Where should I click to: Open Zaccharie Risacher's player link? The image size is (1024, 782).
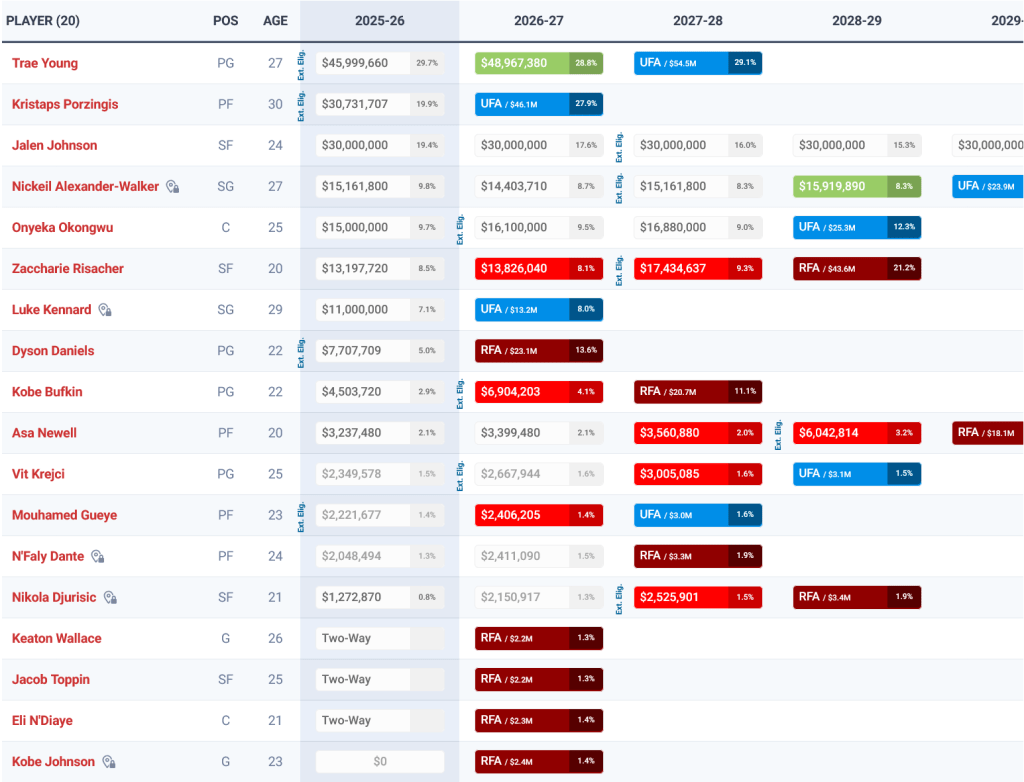[67, 268]
